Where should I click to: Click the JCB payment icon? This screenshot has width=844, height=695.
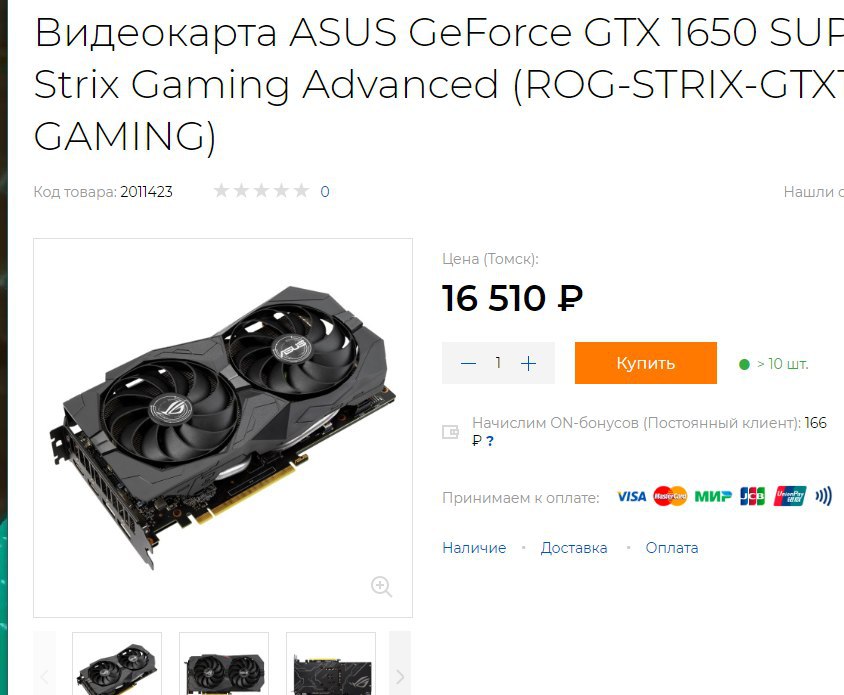point(752,496)
